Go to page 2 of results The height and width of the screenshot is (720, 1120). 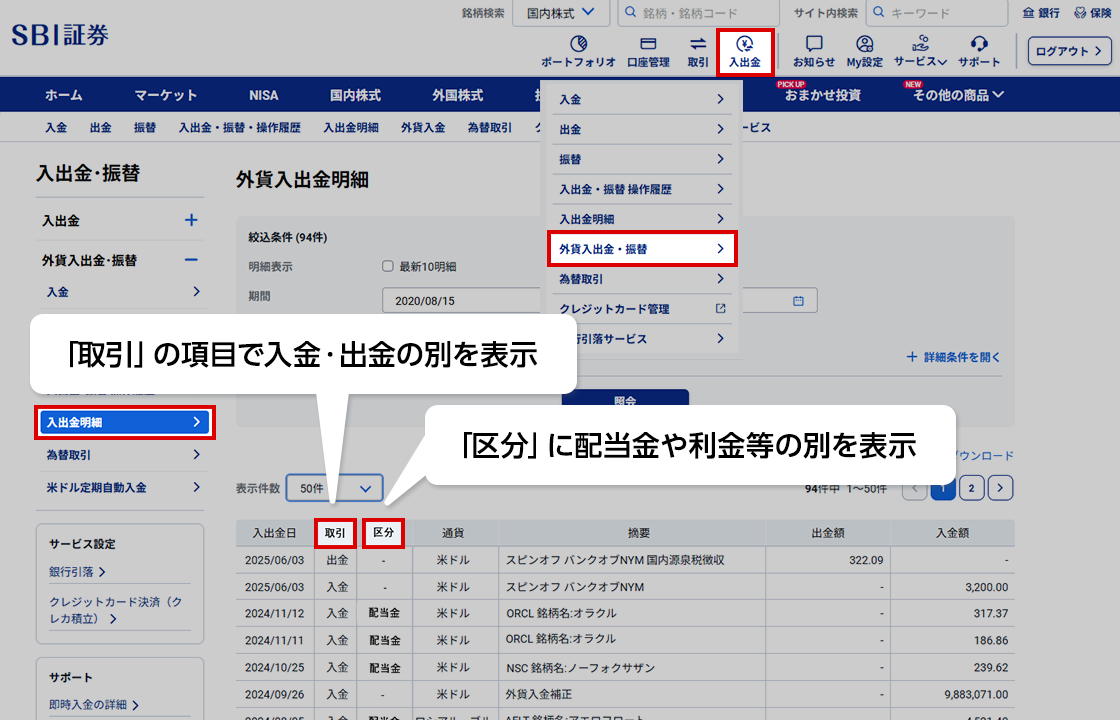971,488
